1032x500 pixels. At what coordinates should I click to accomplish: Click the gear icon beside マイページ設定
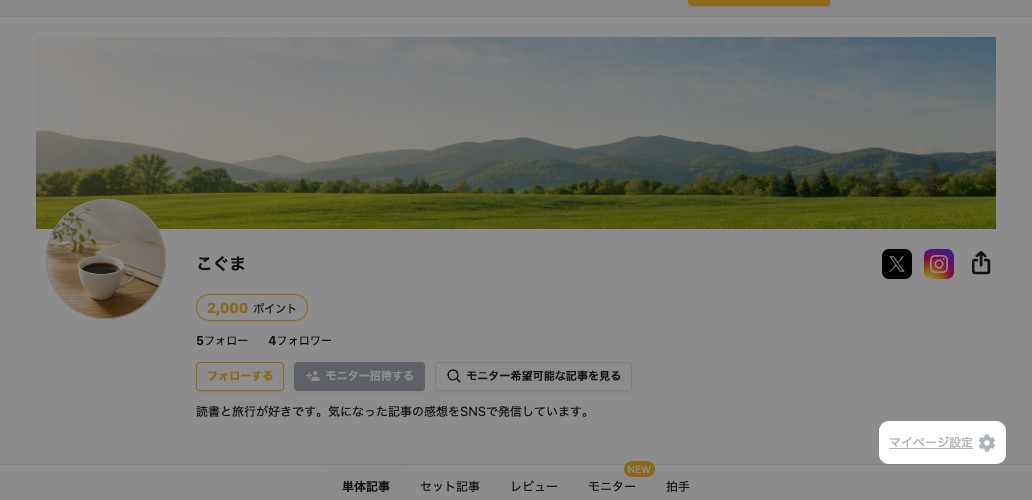point(987,443)
